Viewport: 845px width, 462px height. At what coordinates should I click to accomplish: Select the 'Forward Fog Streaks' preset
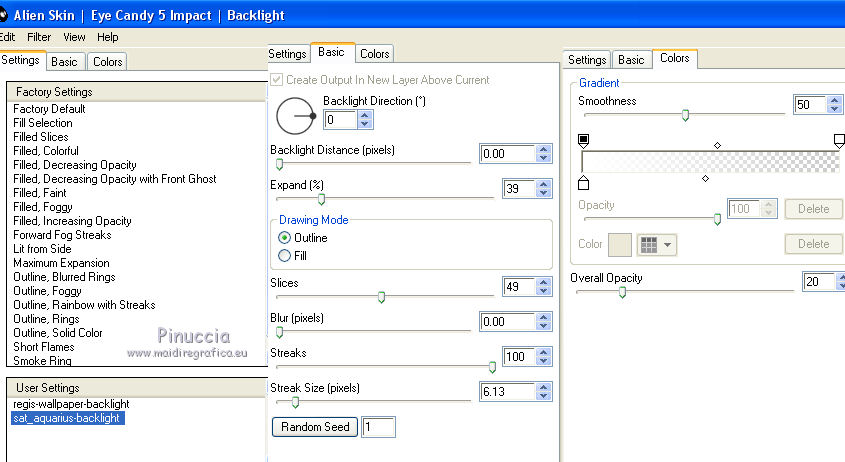pyautogui.click(x=62, y=235)
